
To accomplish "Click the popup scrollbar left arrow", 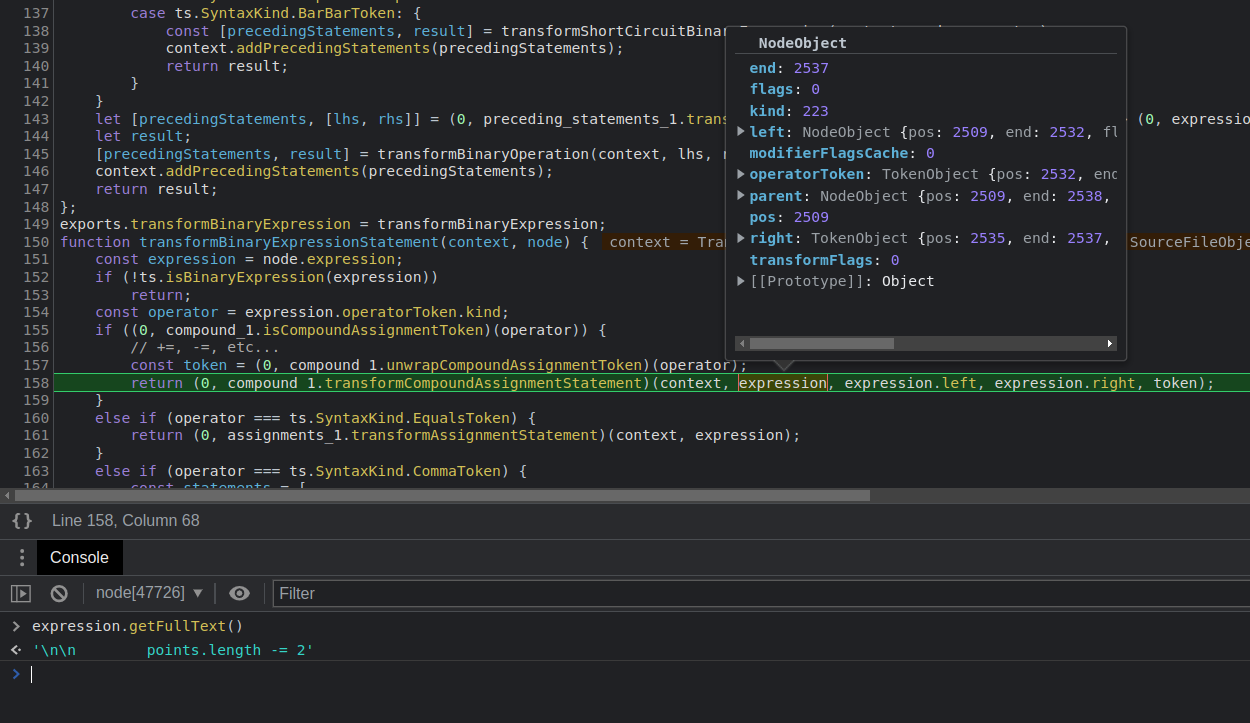I will coord(742,343).
